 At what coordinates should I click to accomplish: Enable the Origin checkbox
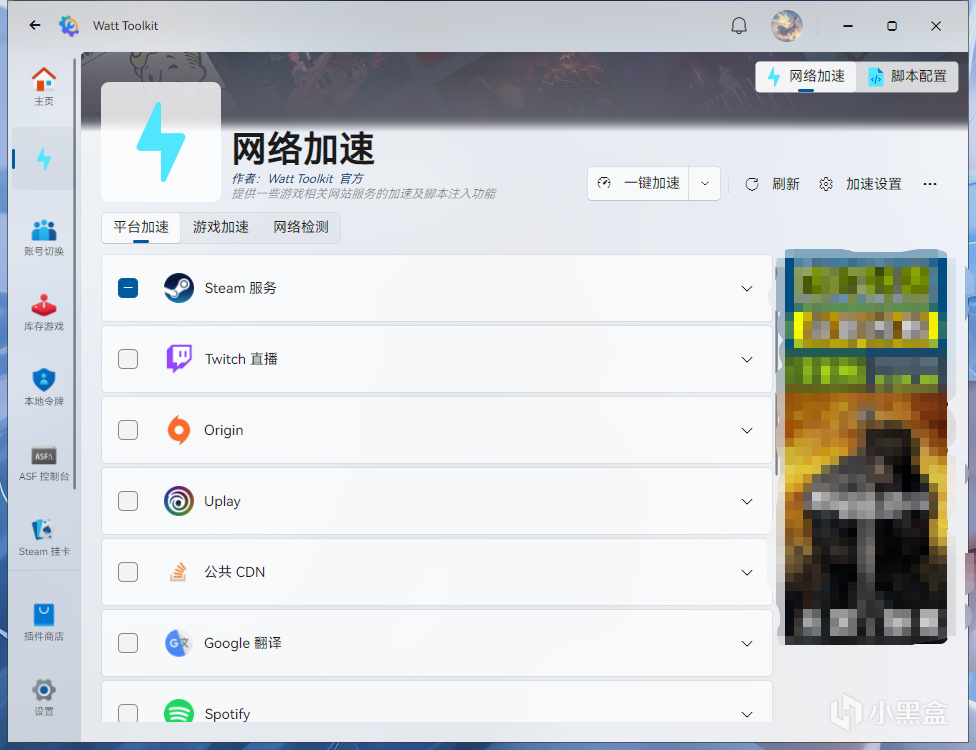(128, 430)
